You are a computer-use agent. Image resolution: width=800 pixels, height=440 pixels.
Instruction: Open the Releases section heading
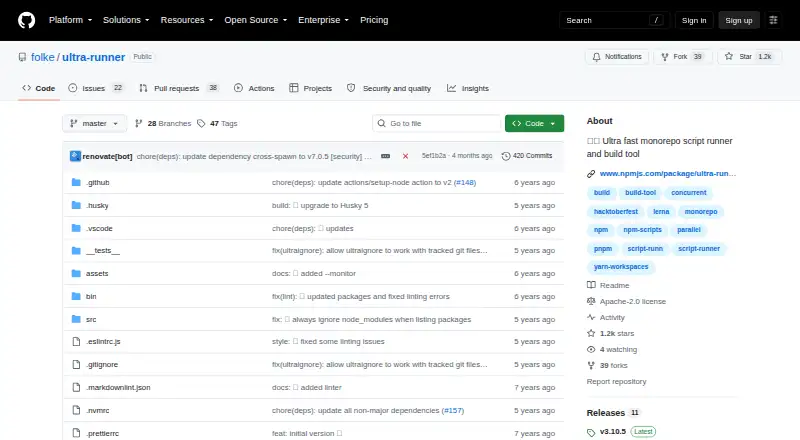coord(606,413)
